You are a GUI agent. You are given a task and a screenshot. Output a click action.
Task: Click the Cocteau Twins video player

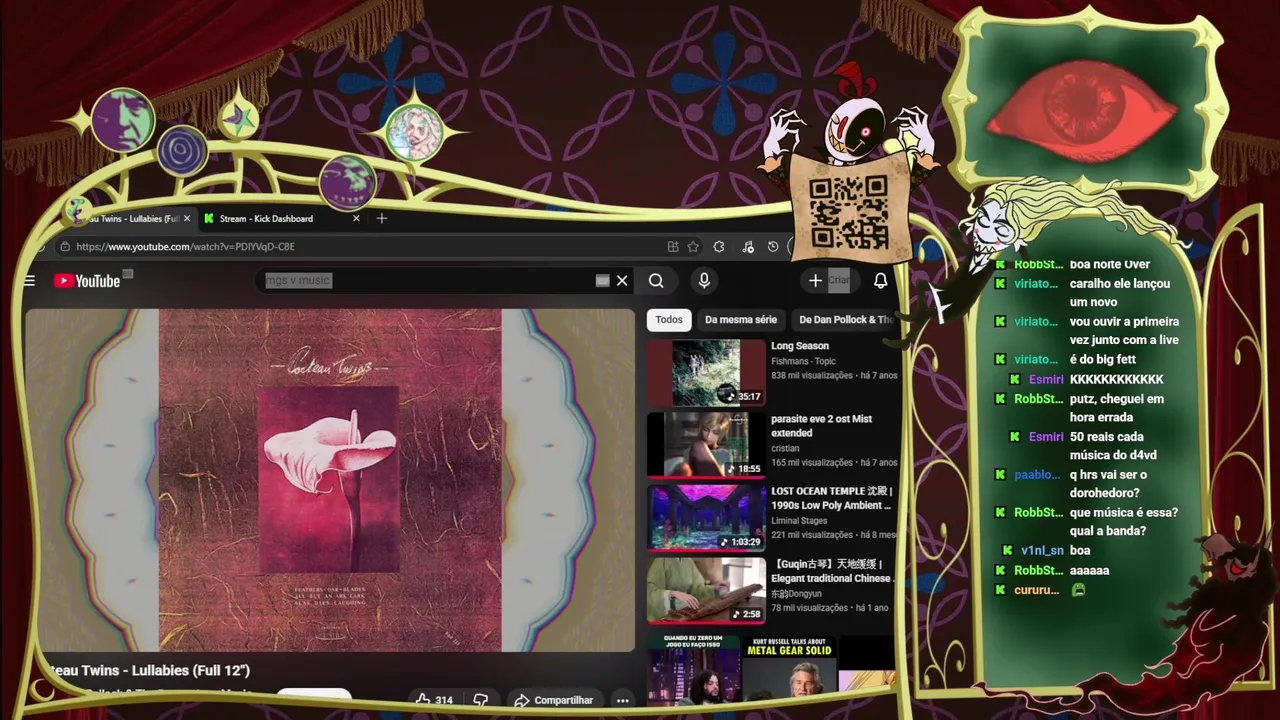(x=330, y=480)
